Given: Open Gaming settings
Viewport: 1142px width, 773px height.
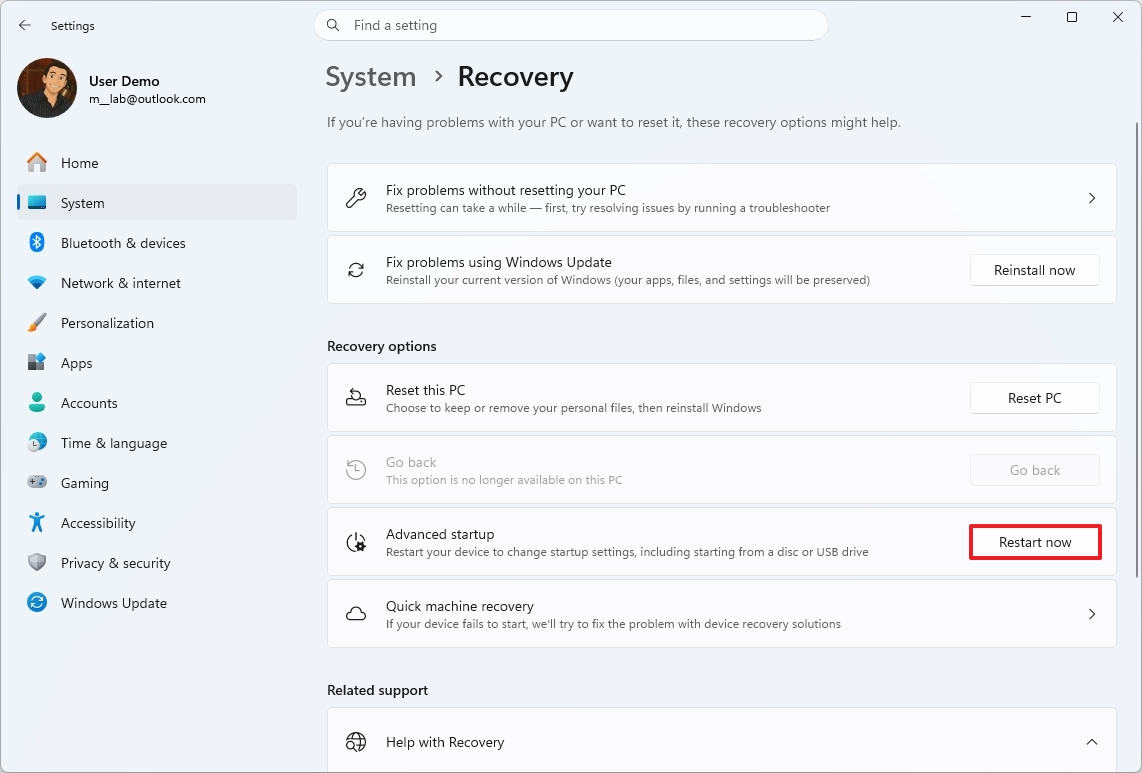Looking at the screenshot, I should click(x=85, y=482).
